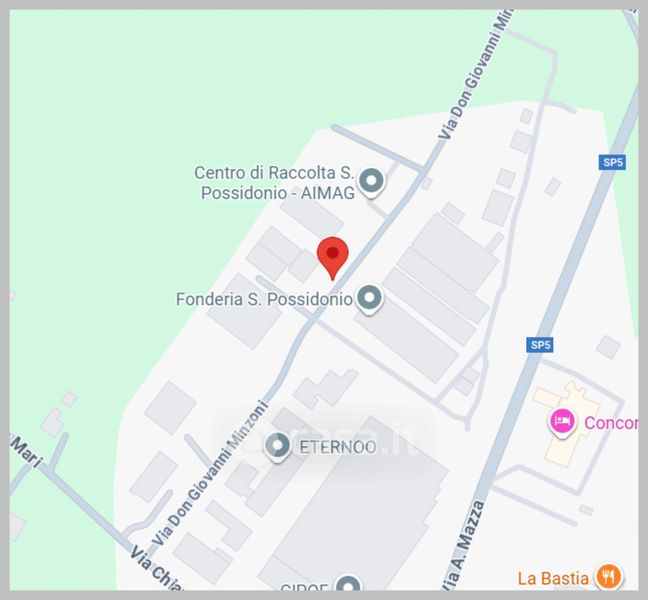Image resolution: width=648 pixels, height=600 pixels.
Task: Select the Centro di Raccolta AIMAG marker icon
Action: 371,182
